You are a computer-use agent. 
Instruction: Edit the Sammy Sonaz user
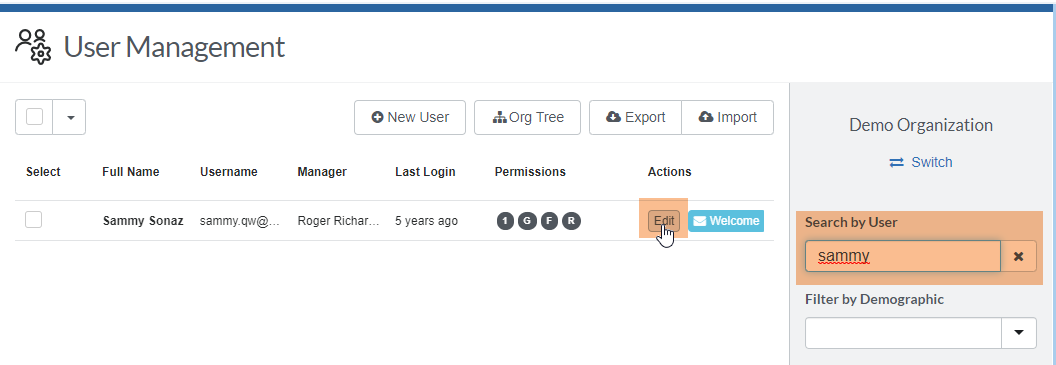664,221
